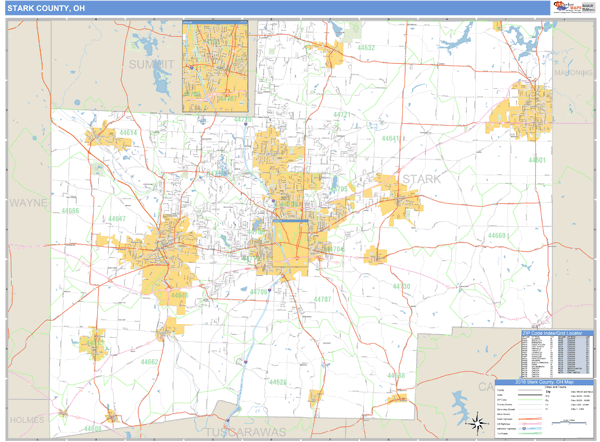Click the ZIP code 44662 label
Screen dimensions: 600x442
(x=150, y=360)
